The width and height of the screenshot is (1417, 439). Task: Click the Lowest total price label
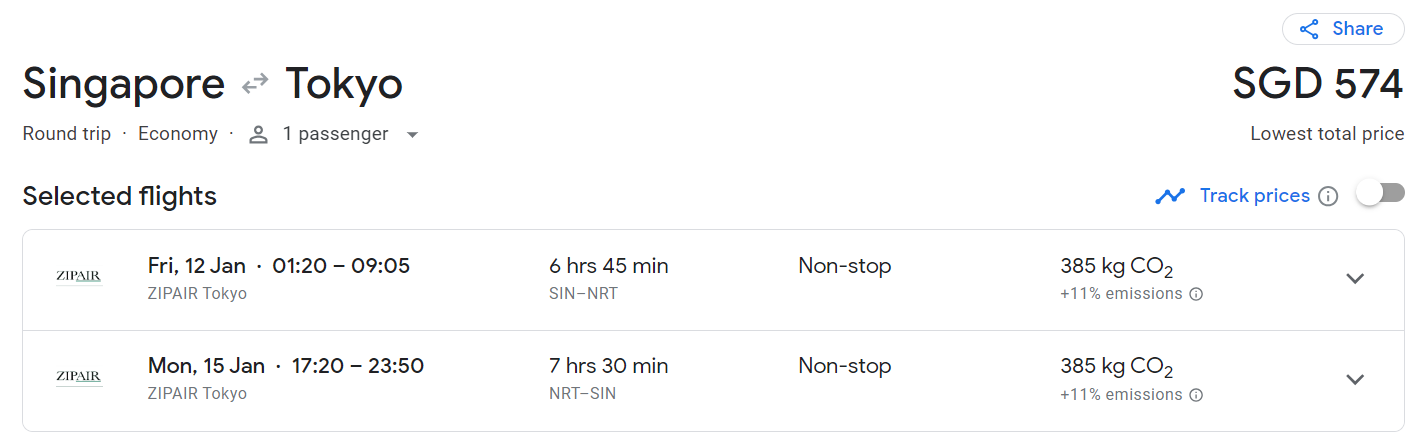(1327, 134)
